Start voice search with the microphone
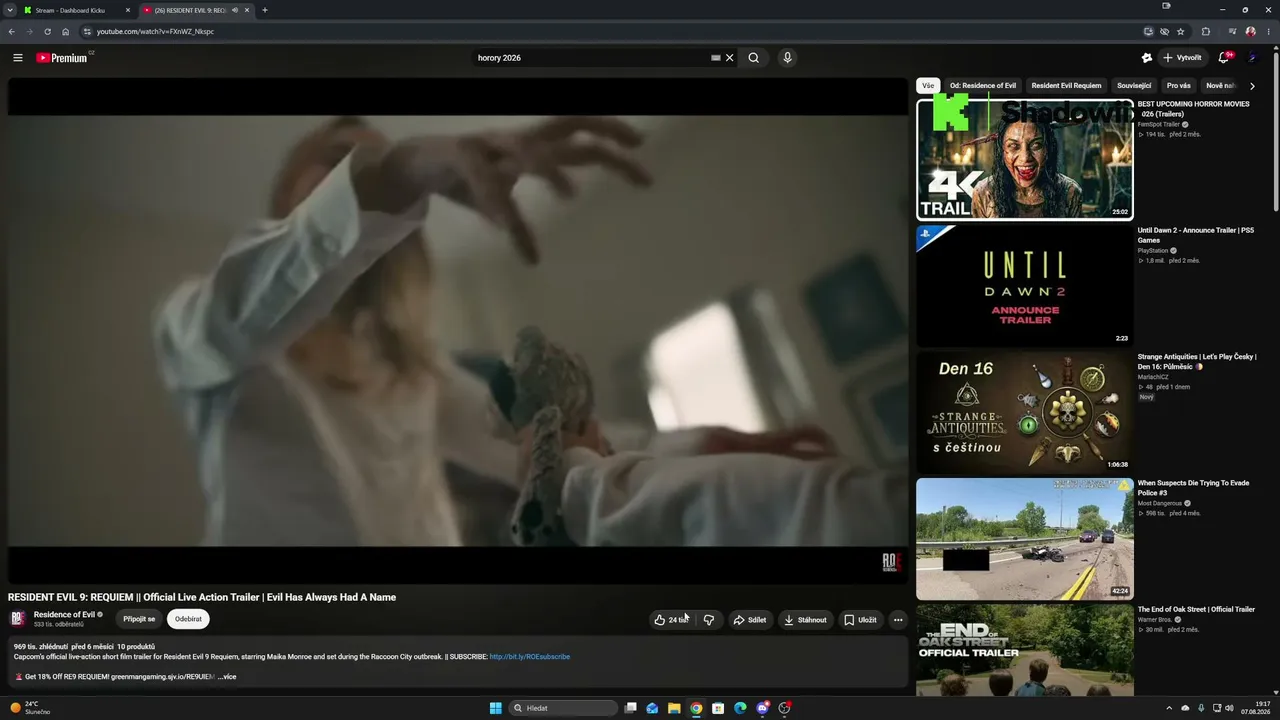1280x720 pixels. (788, 58)
